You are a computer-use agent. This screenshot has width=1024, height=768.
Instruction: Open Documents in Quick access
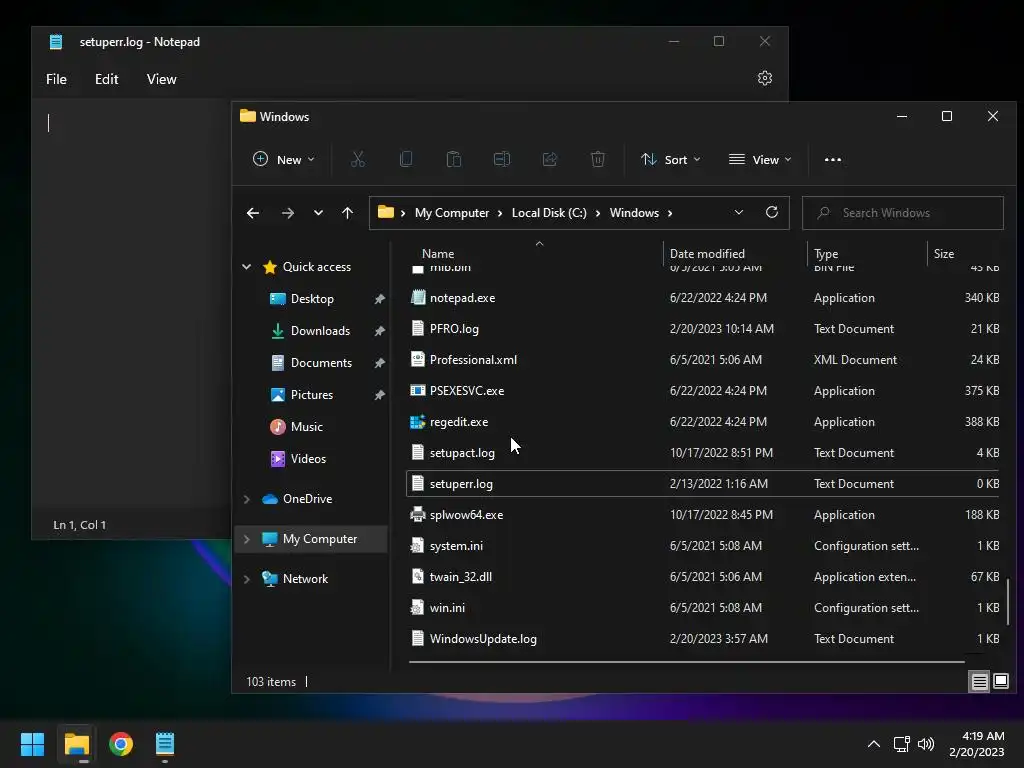pyautogui.click(x=321, y=362)
